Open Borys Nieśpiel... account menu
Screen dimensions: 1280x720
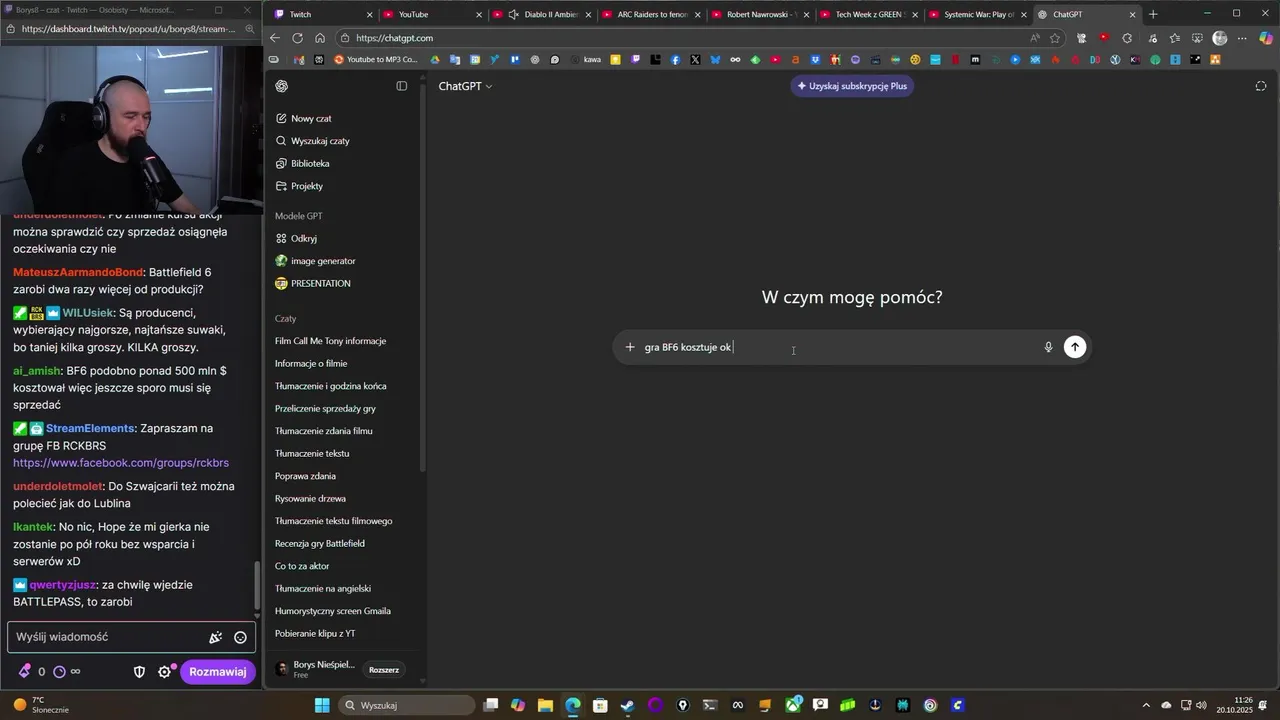pyautogui.click(x=315, y=669)
